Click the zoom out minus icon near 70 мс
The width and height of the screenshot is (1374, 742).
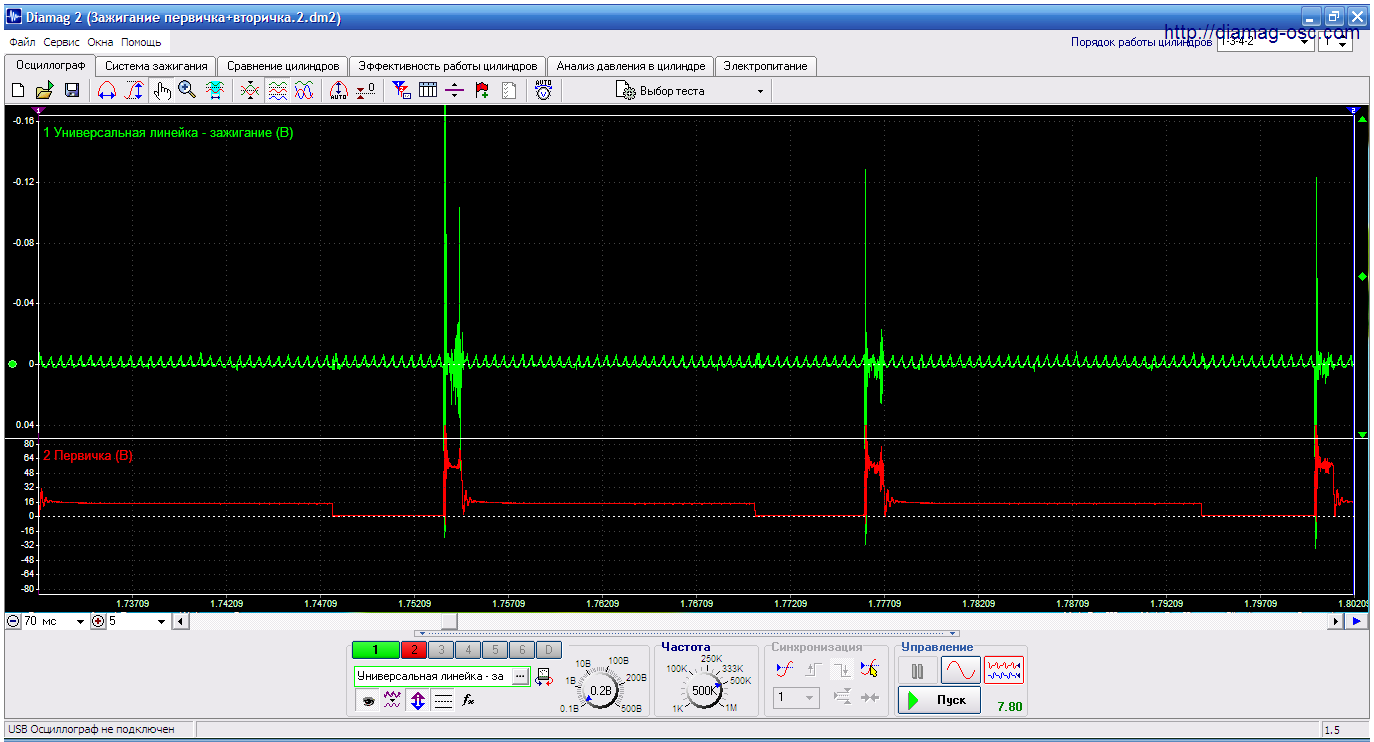pos(13,621)
